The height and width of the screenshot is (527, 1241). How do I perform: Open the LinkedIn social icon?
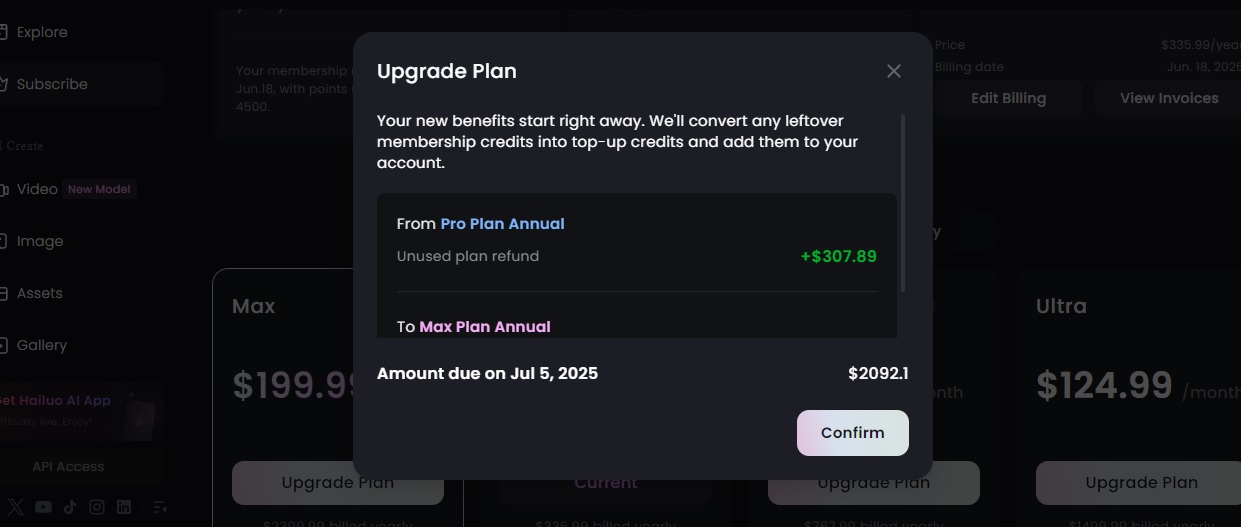[124, 507]
